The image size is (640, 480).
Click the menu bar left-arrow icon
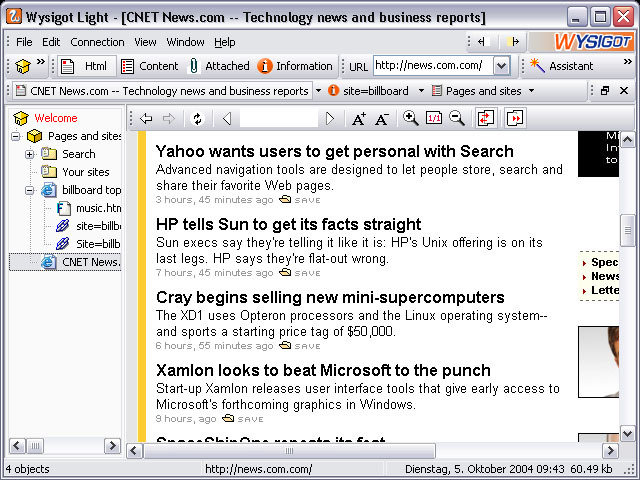[482, 42]
